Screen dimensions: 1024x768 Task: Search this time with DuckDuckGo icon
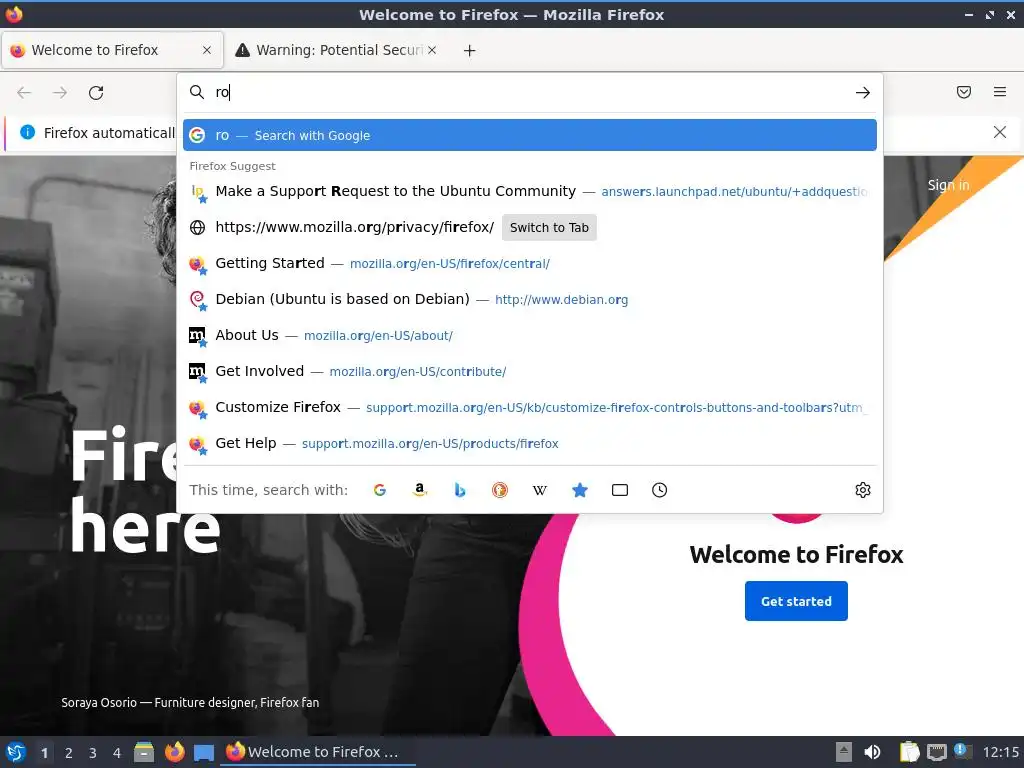pyautogui.click(x=500, y=490)
